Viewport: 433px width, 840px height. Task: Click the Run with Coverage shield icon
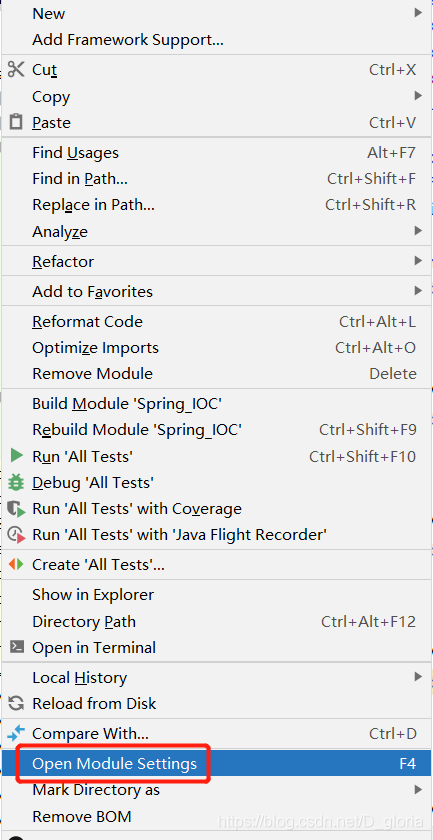coord(16,508)
